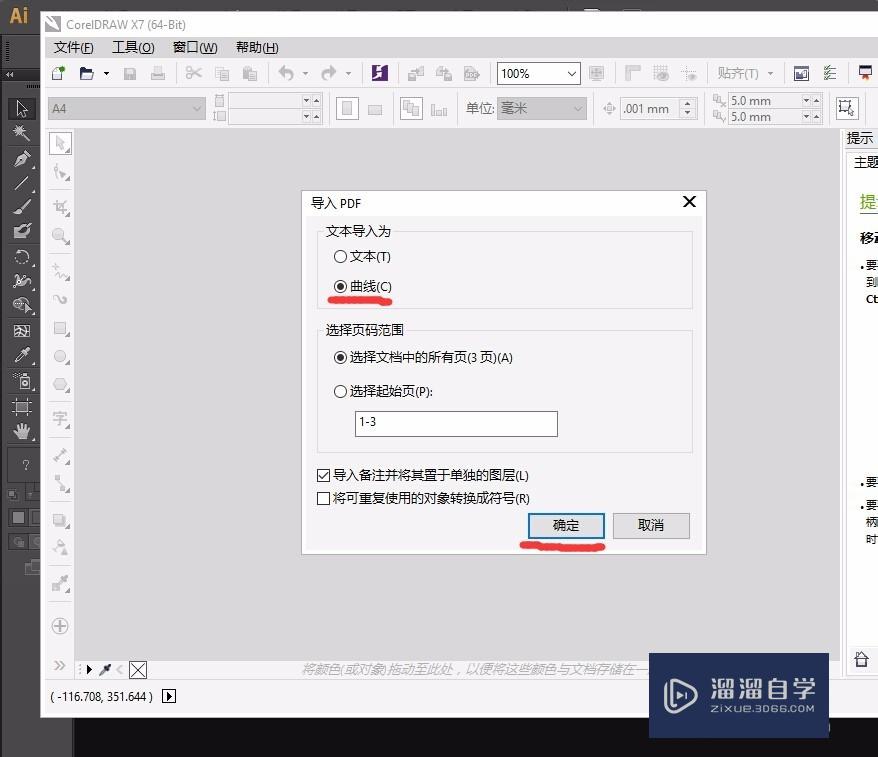Select the CorelDRAW Ellipse tool
Viewport: 878px width, 757px height.
[60, 357]
